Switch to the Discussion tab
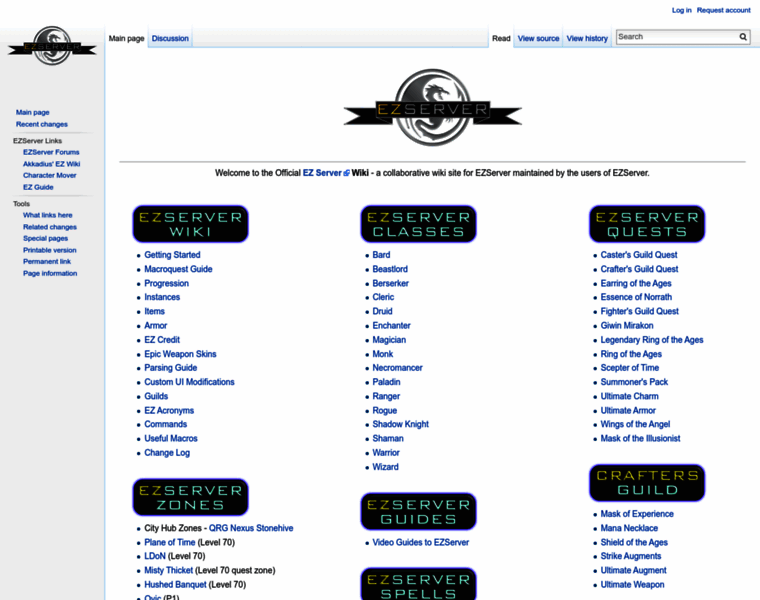Viewport: 760px width, 600px height. tap(170, 38)
